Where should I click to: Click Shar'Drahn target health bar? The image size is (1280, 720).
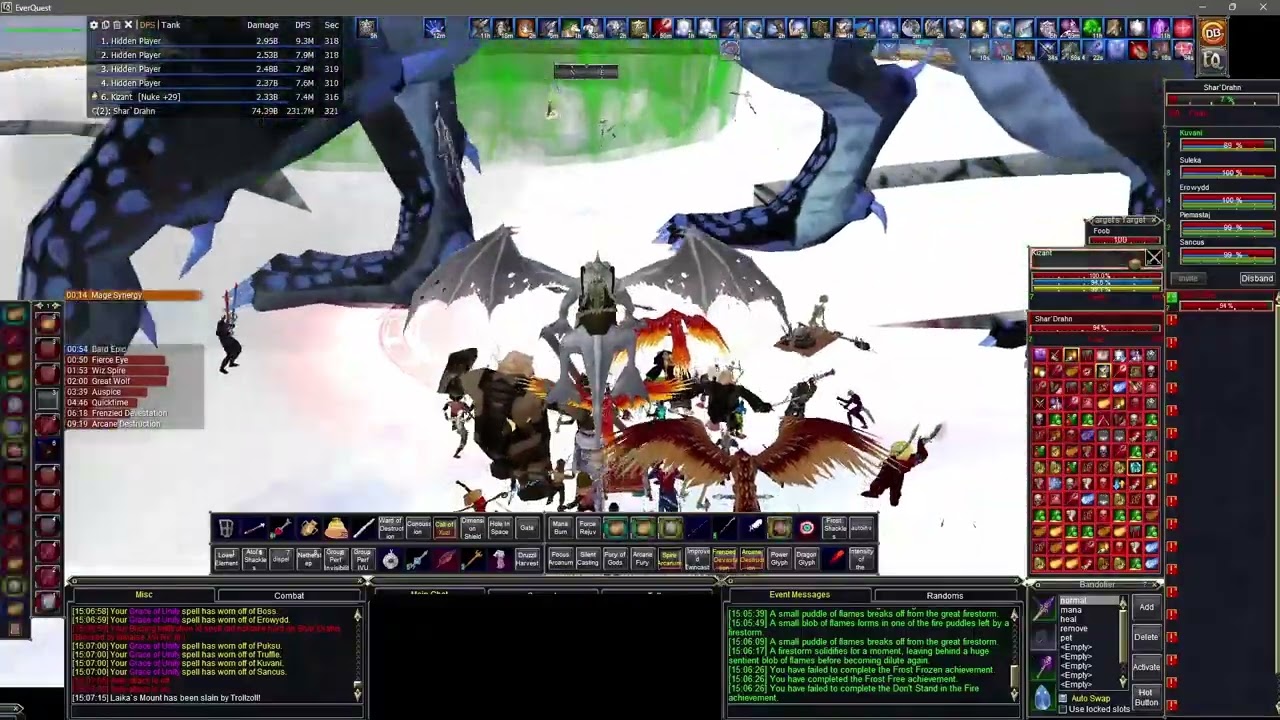[1096, 328]
